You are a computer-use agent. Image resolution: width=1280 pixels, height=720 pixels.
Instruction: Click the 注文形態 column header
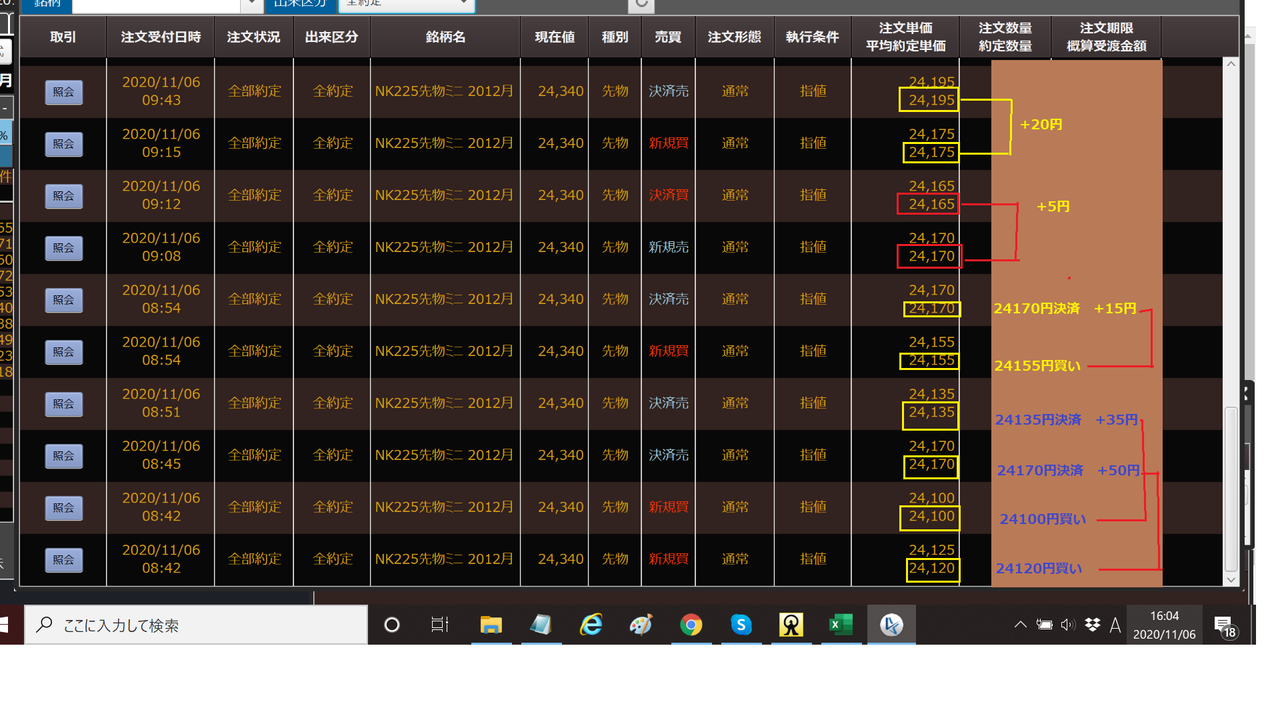coord(734,37)
